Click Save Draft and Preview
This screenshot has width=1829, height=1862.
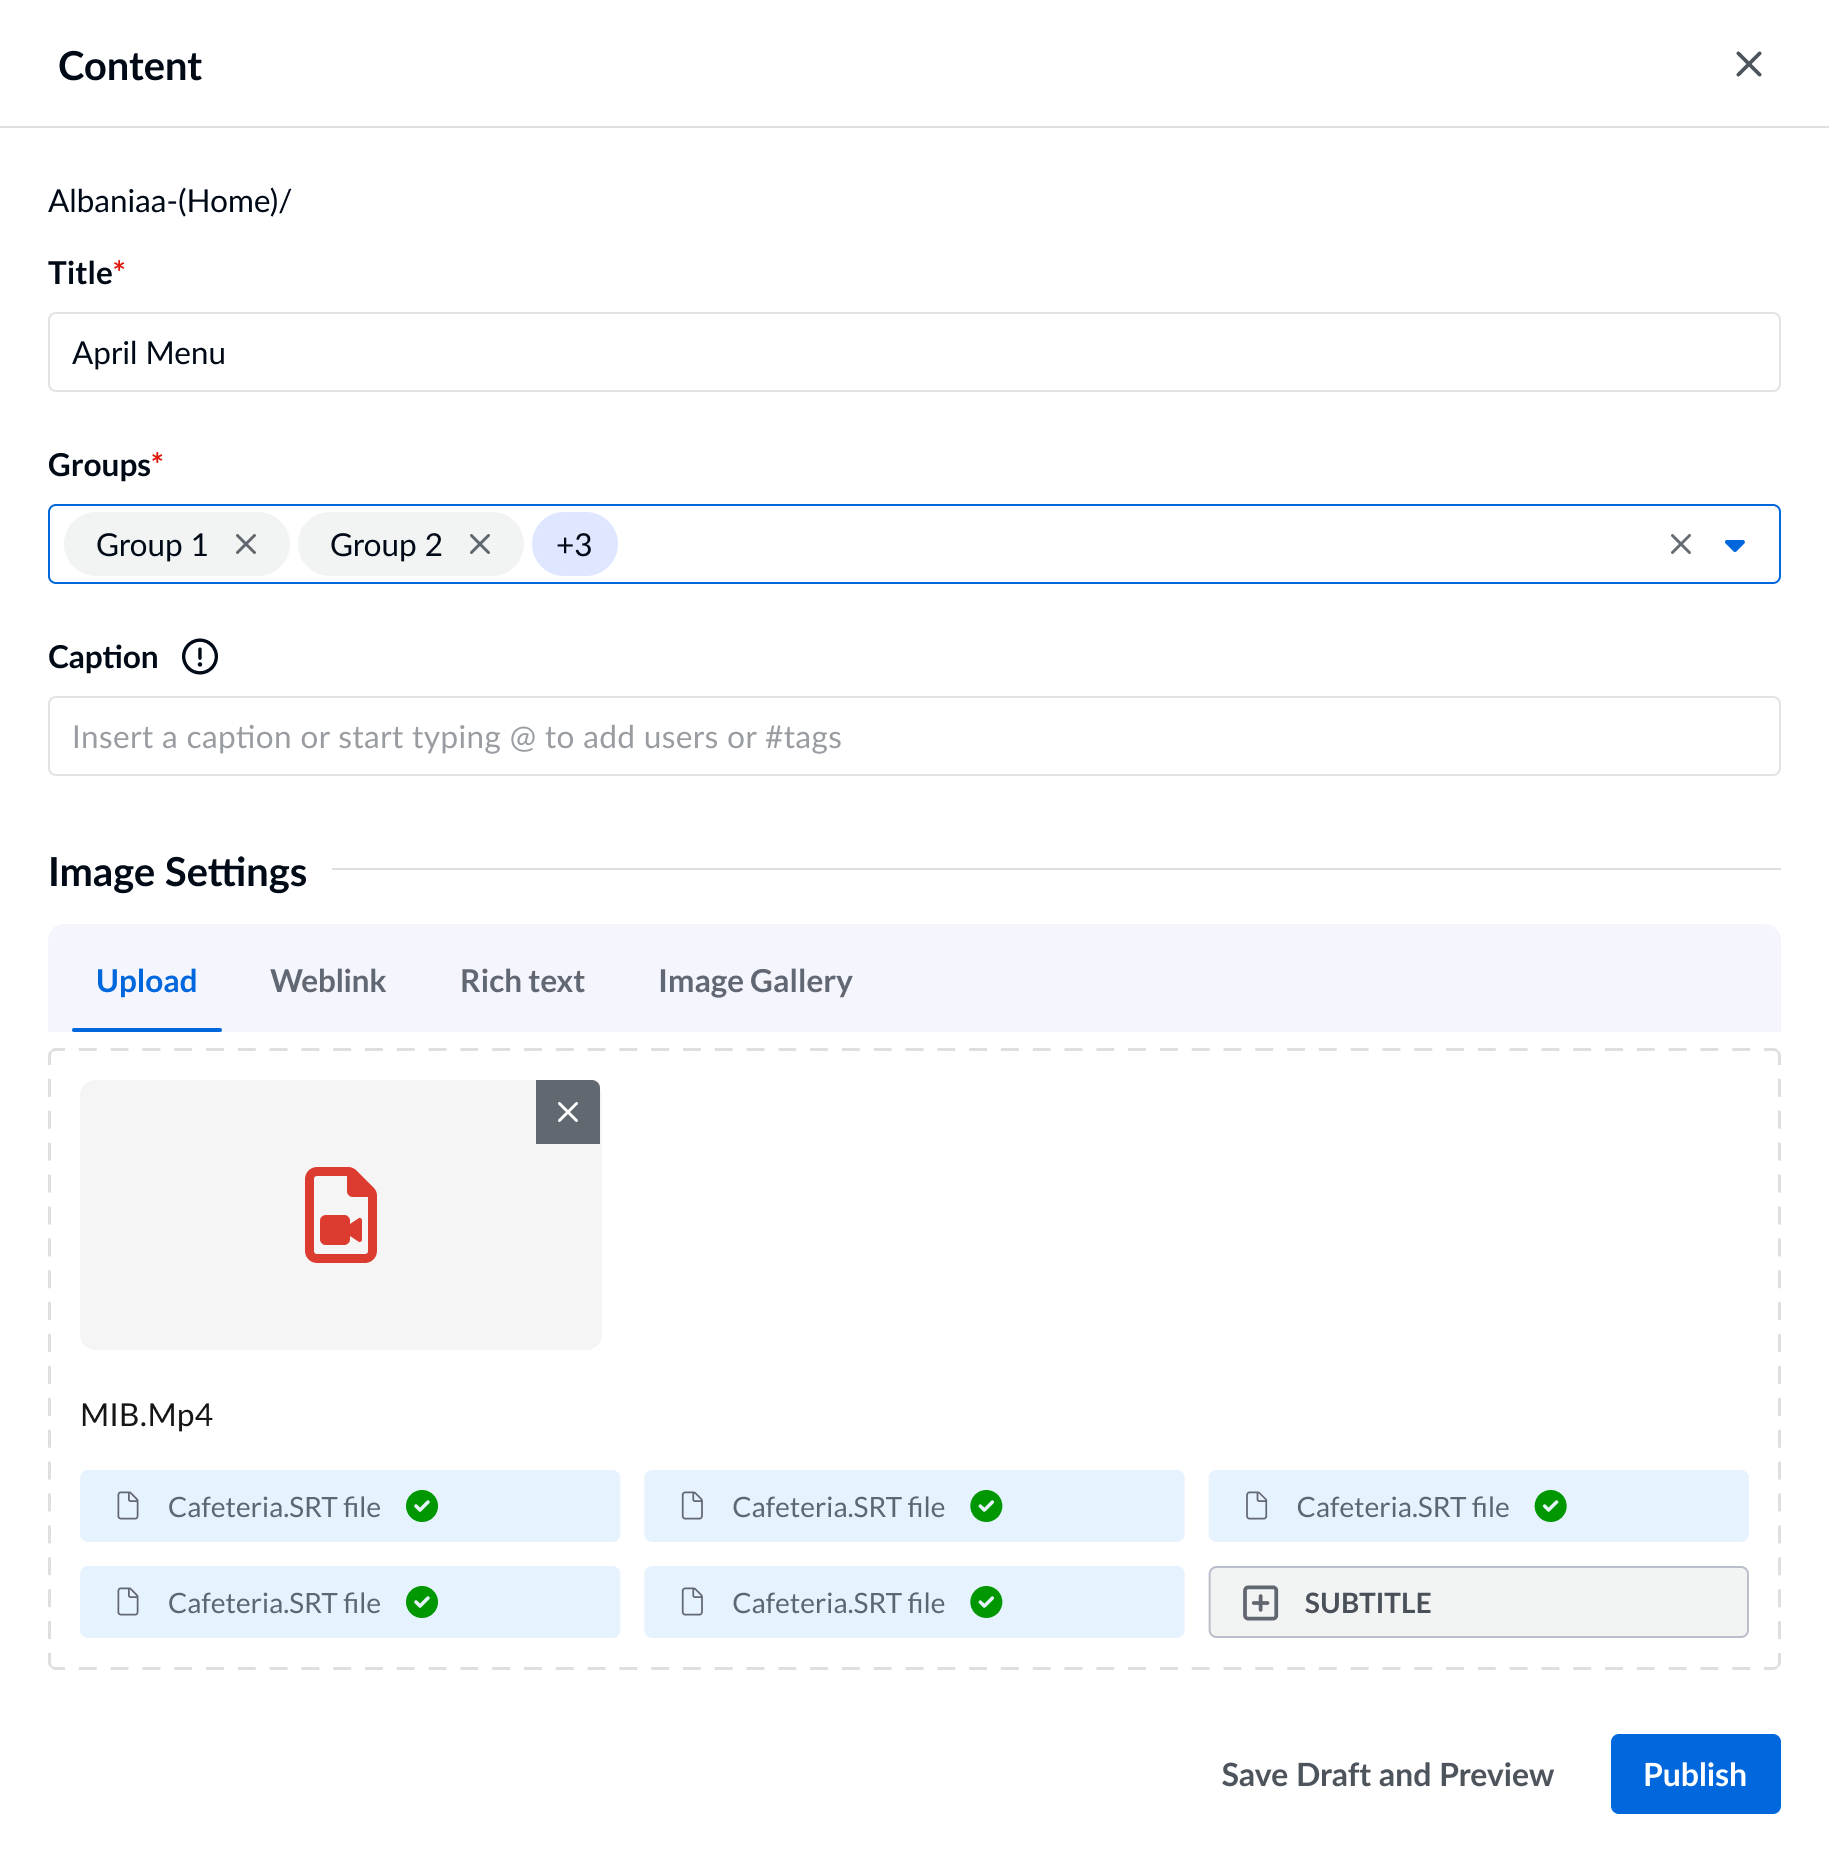pos(1386,1774)
